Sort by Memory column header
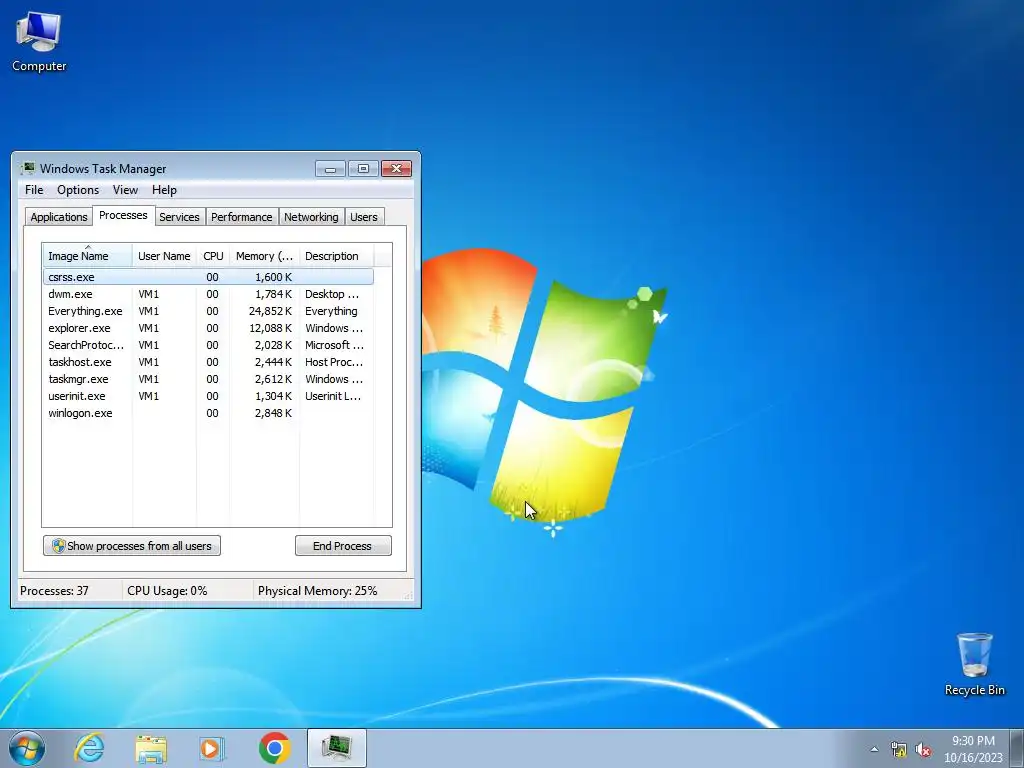This screenshot has height=768, width=1024. (x=264, y=255)
